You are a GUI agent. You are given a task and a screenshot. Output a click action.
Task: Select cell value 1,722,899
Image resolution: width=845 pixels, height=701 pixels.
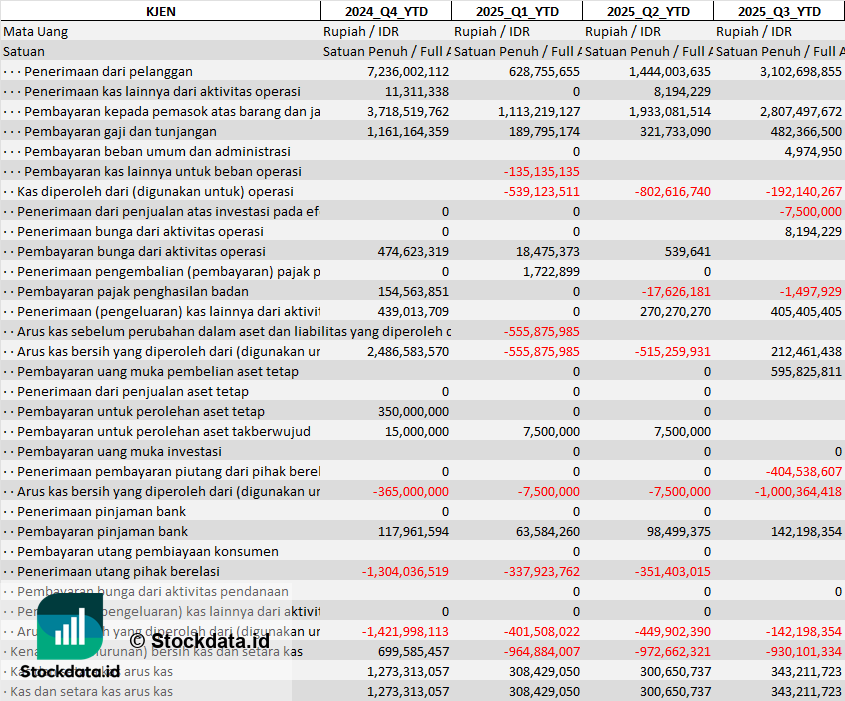551,272
